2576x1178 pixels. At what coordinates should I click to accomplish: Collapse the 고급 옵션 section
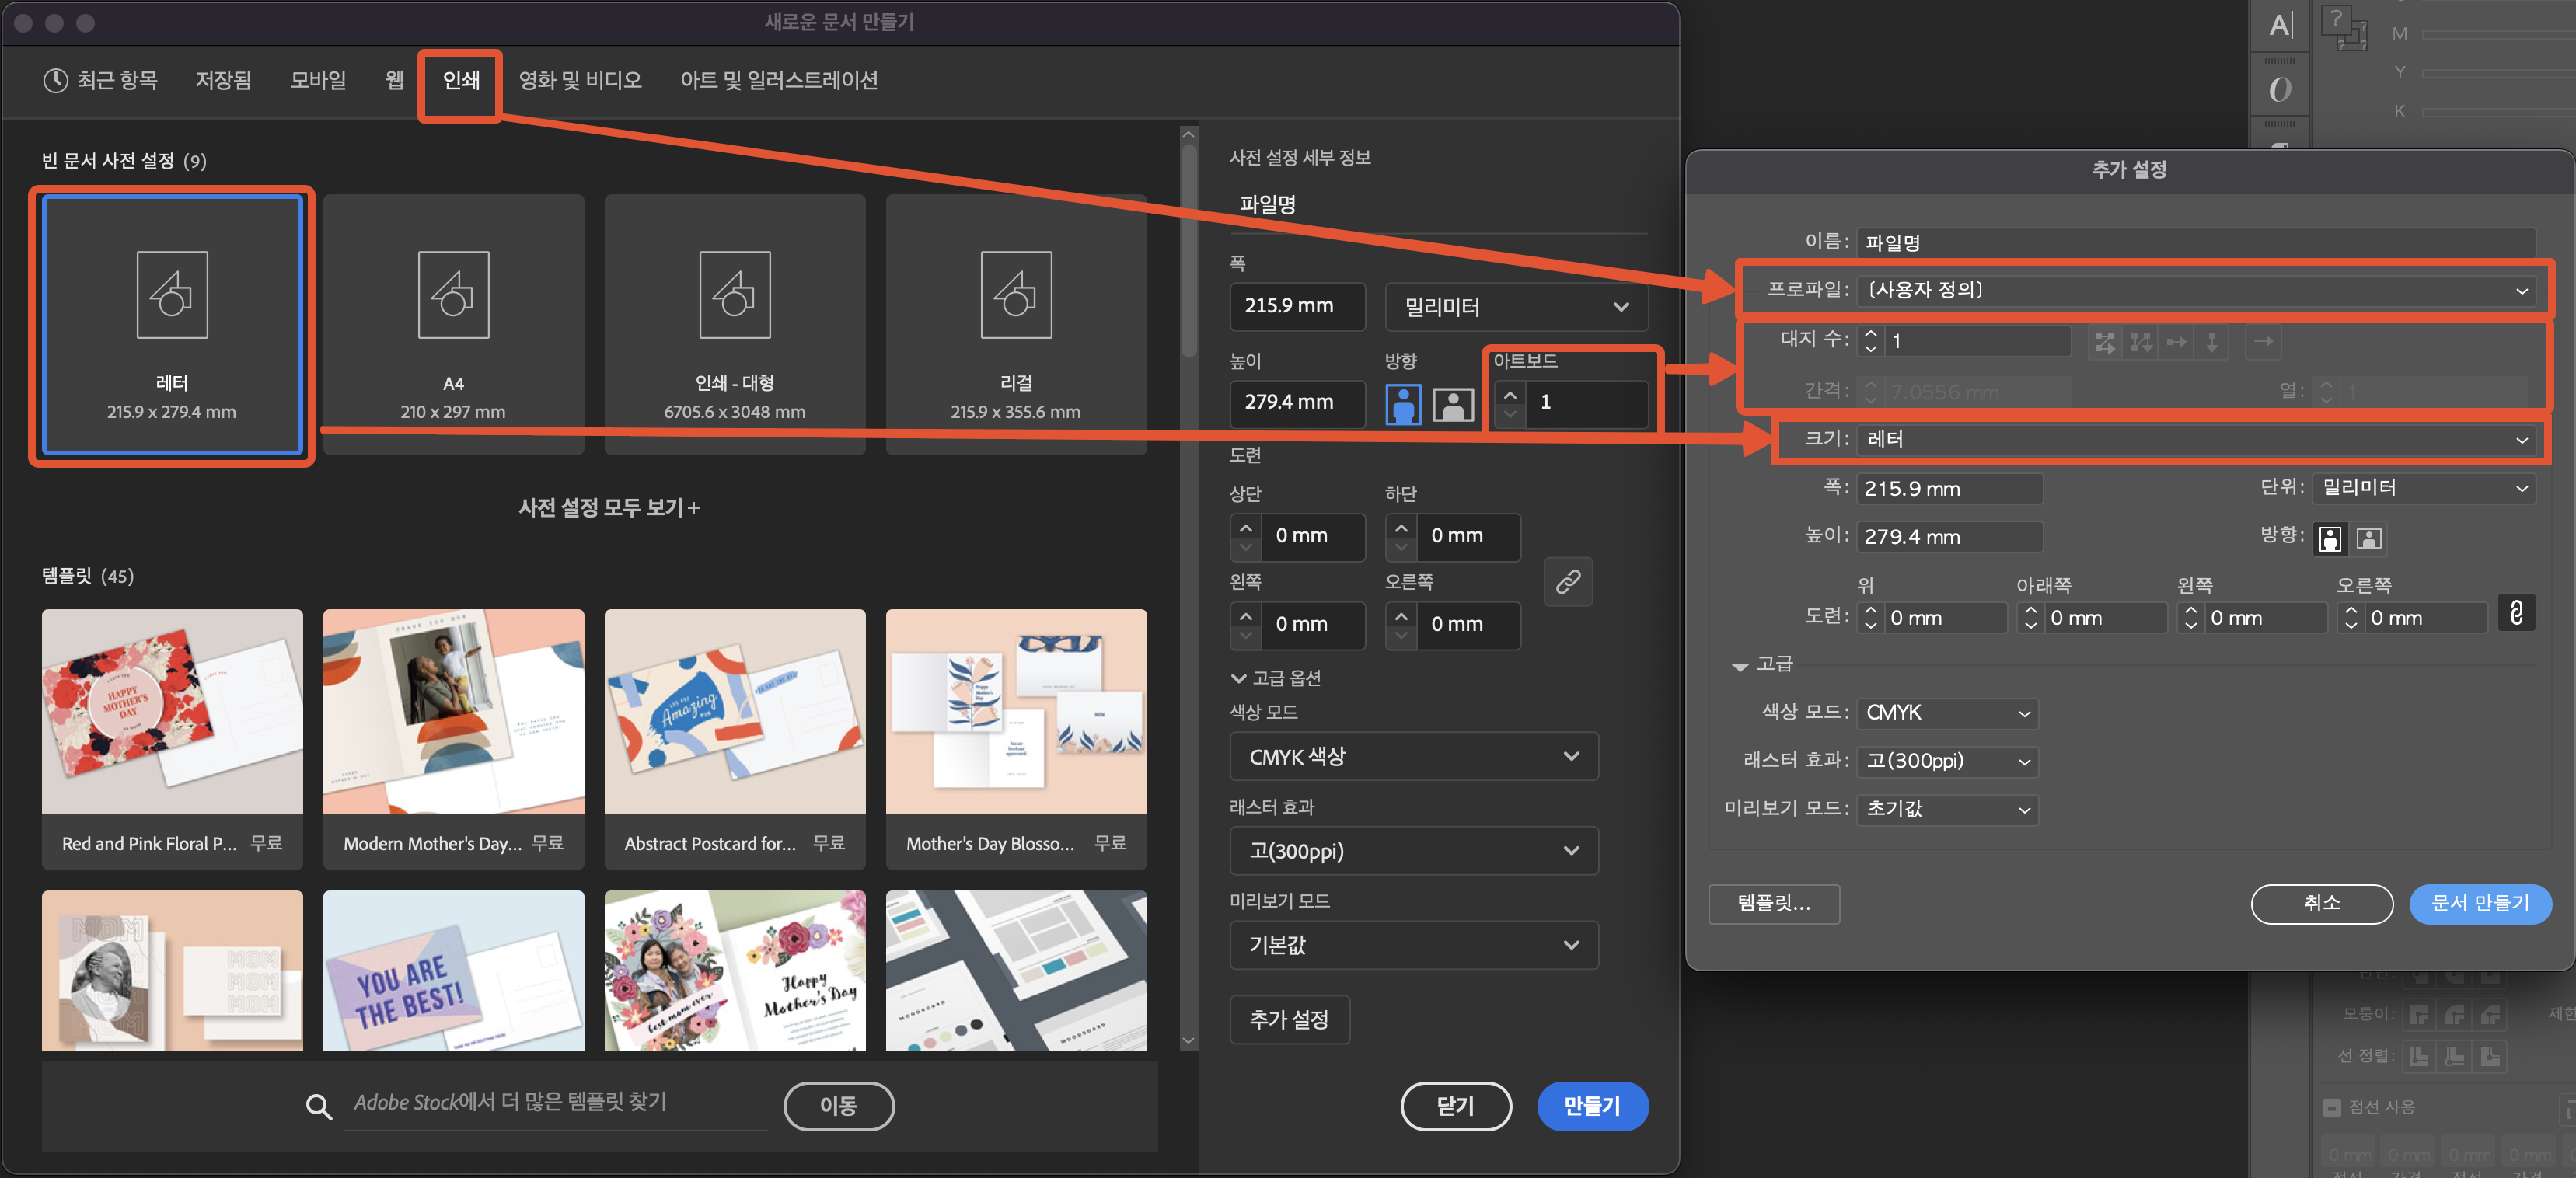[1239, 678]
